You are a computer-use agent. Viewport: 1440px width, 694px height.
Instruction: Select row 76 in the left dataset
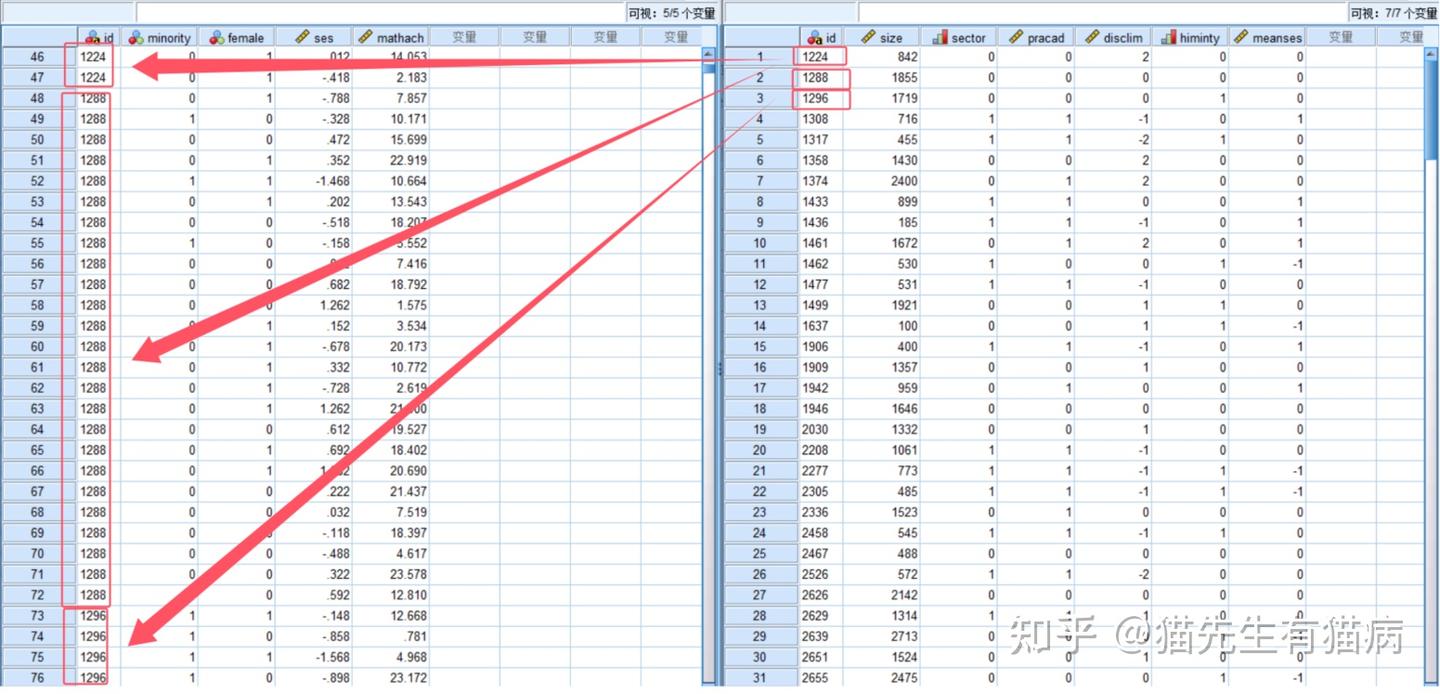(x=37, y=677)
